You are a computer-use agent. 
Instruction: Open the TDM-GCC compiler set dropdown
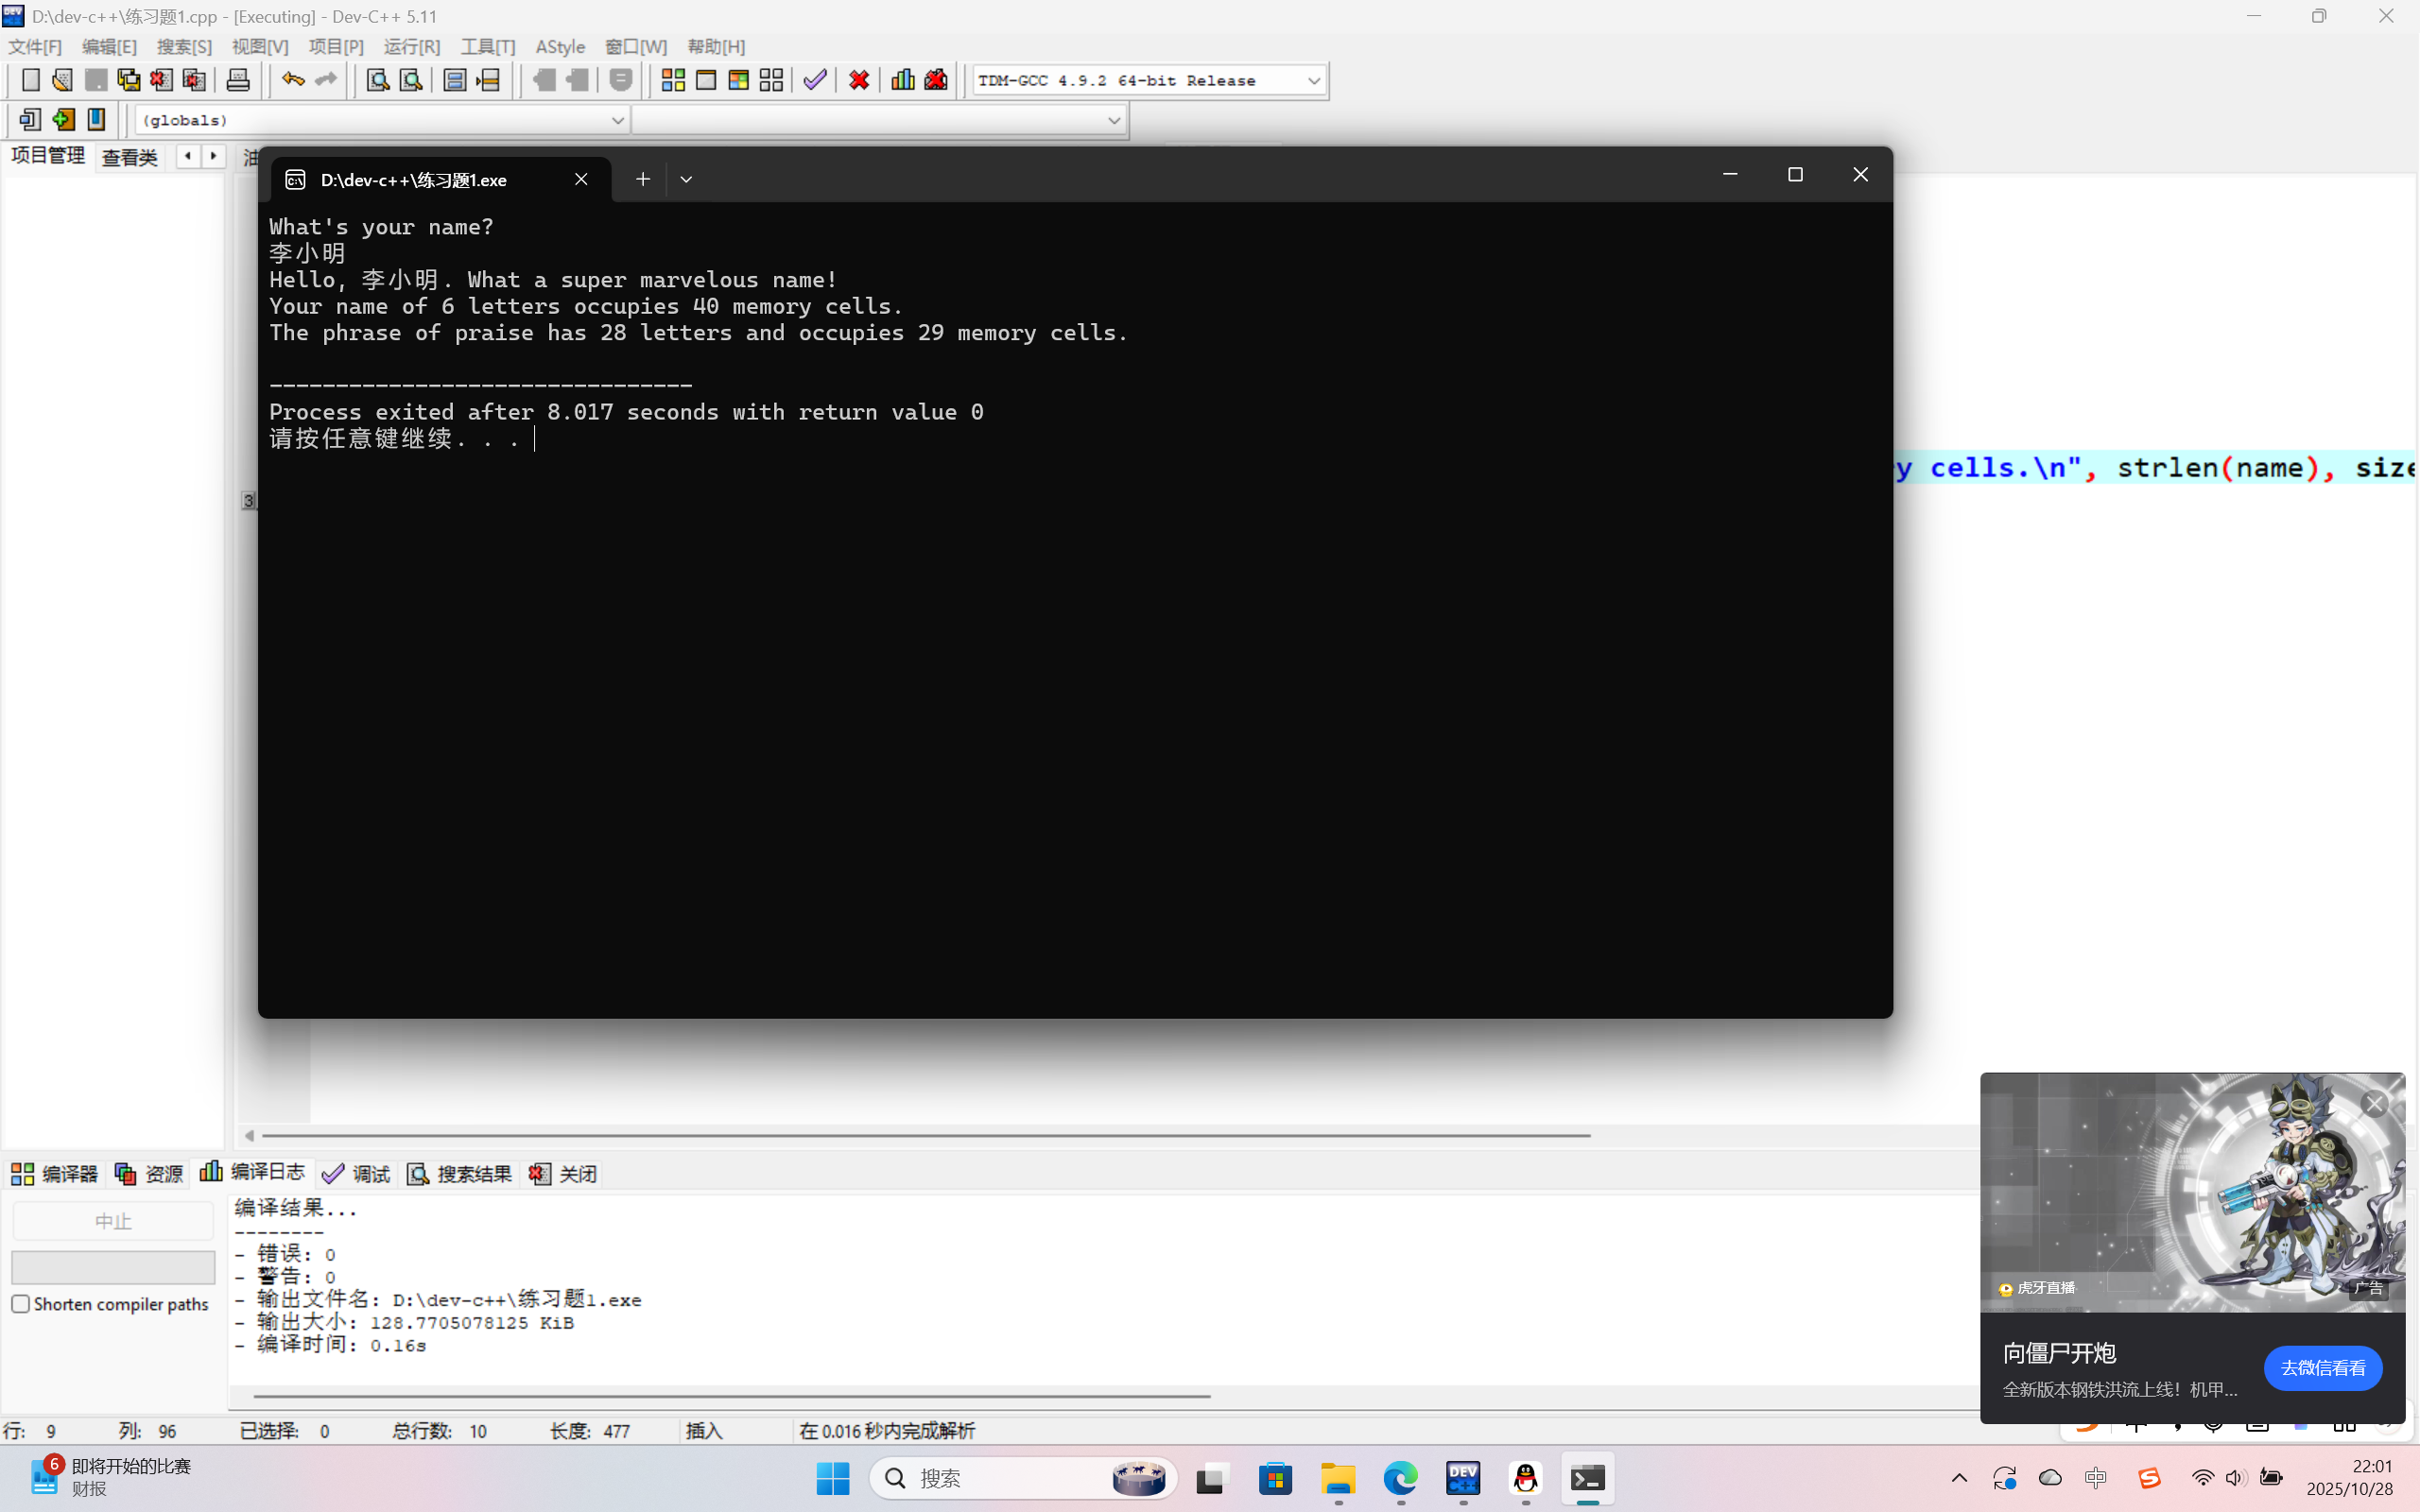[x=1313, y=81]
